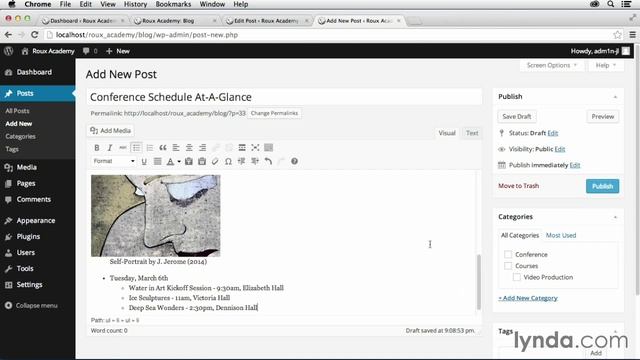Open Pages in the sidebar
Viewport: 640px width, 360px height.
(26, 183)
